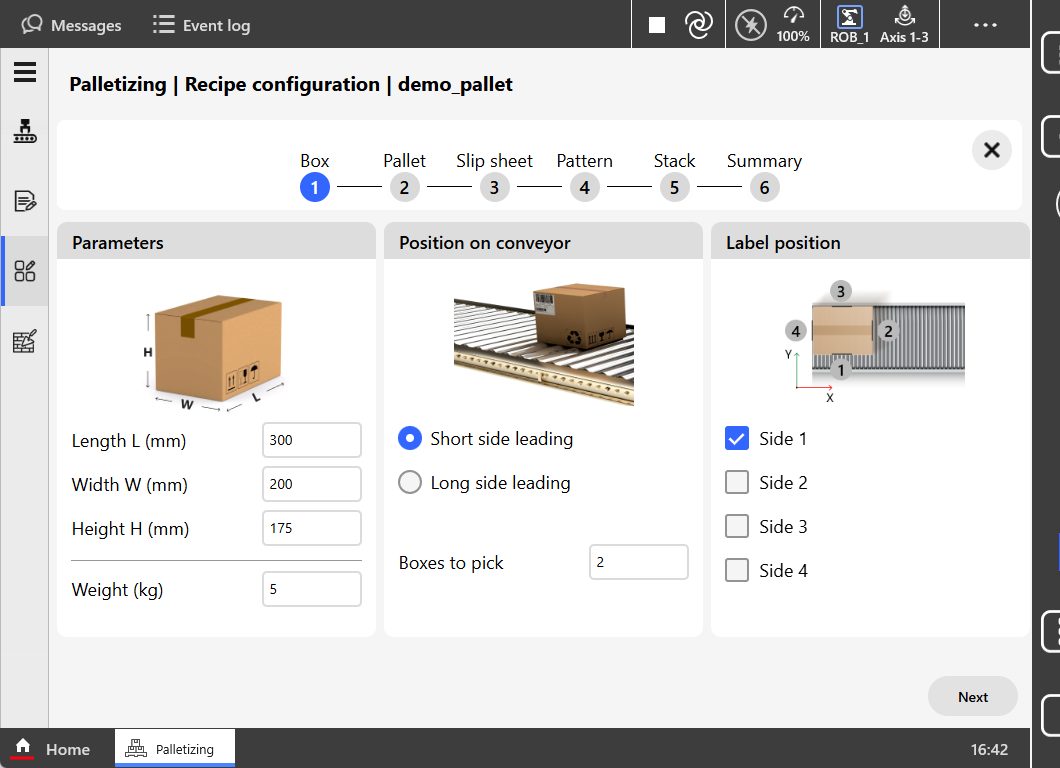Open the palletizing robot sidebar icon

(25, 130)
